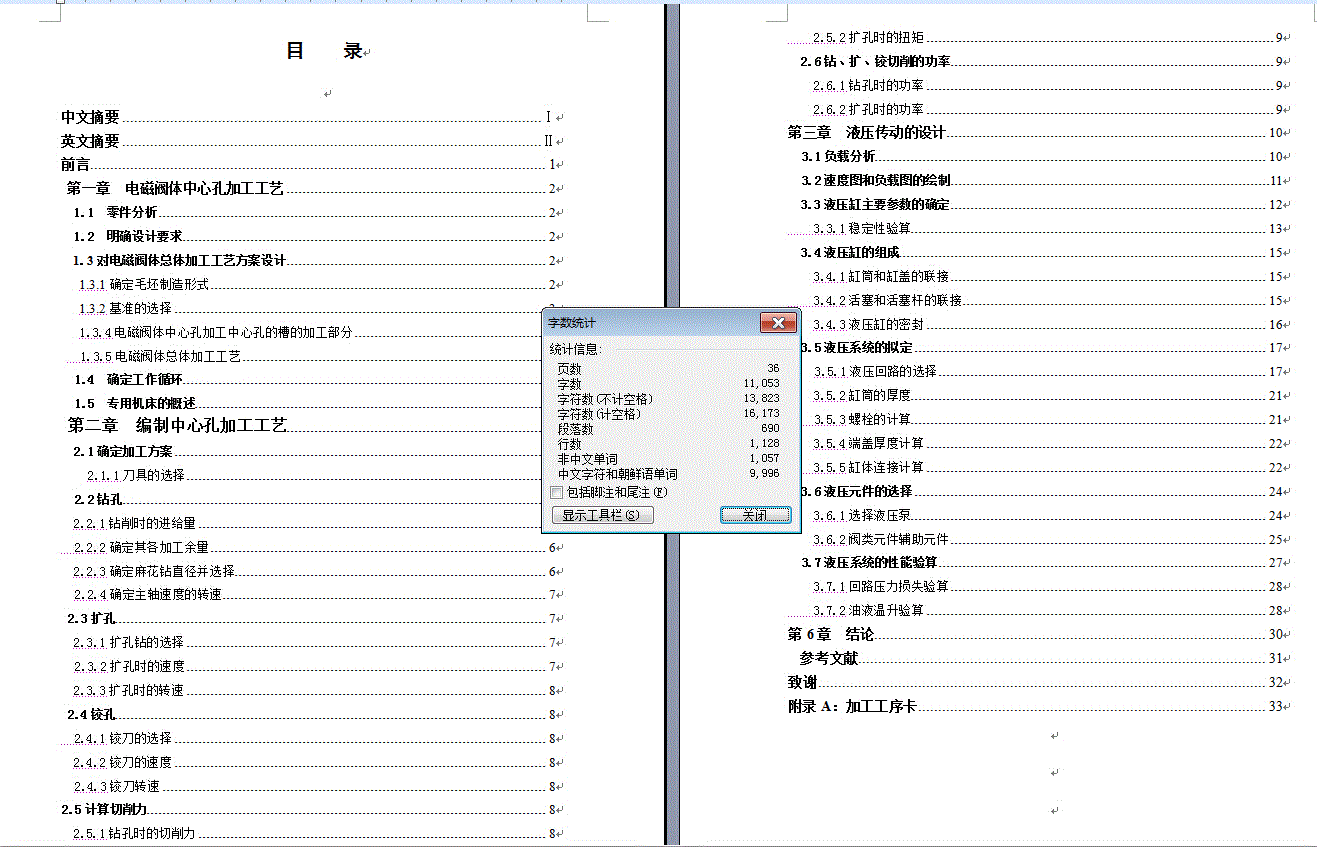This screenshot has width=1317, height=847.
Task: Select the 页数 value 36
Action: pos(773,369)
